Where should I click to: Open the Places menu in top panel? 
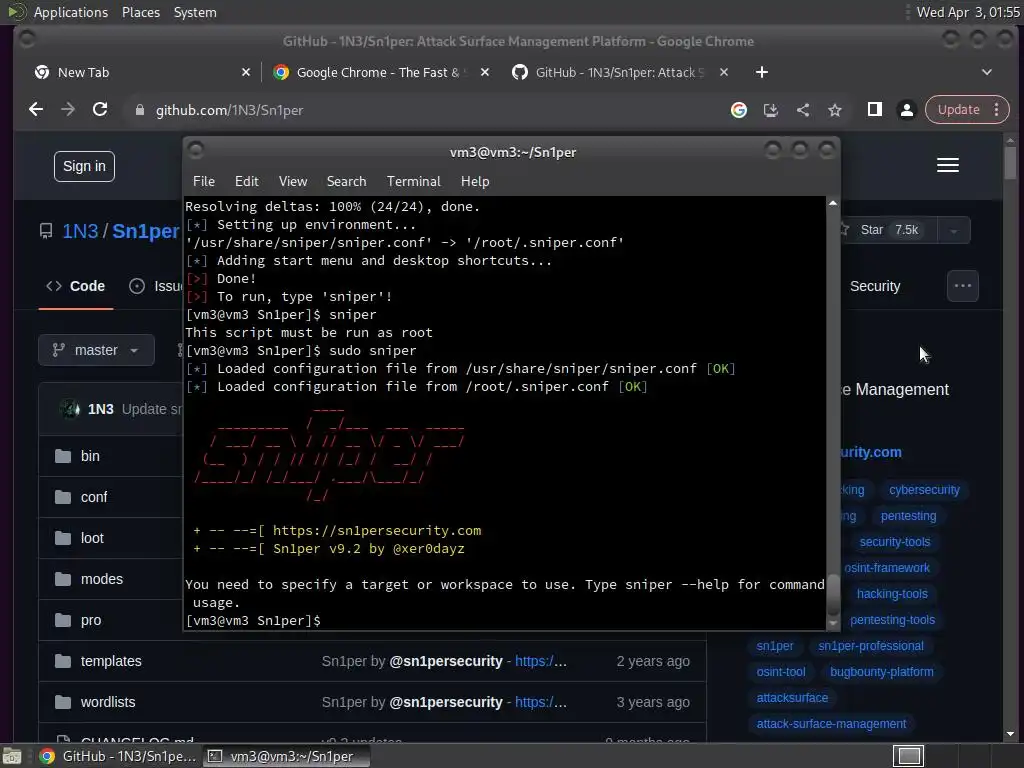tap(140, 12)
